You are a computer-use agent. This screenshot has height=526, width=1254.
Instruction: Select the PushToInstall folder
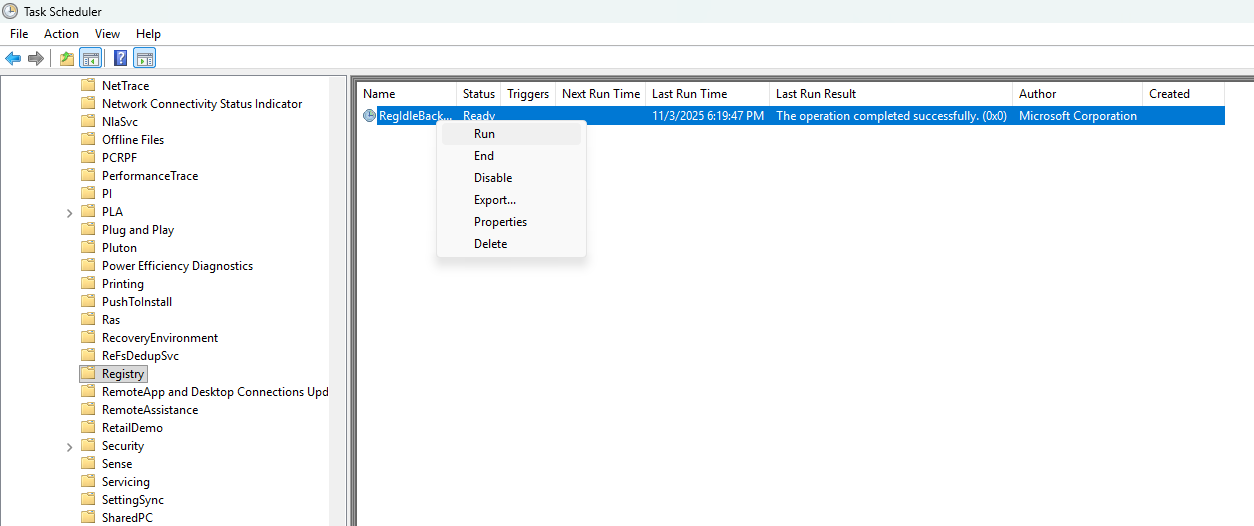137,302
